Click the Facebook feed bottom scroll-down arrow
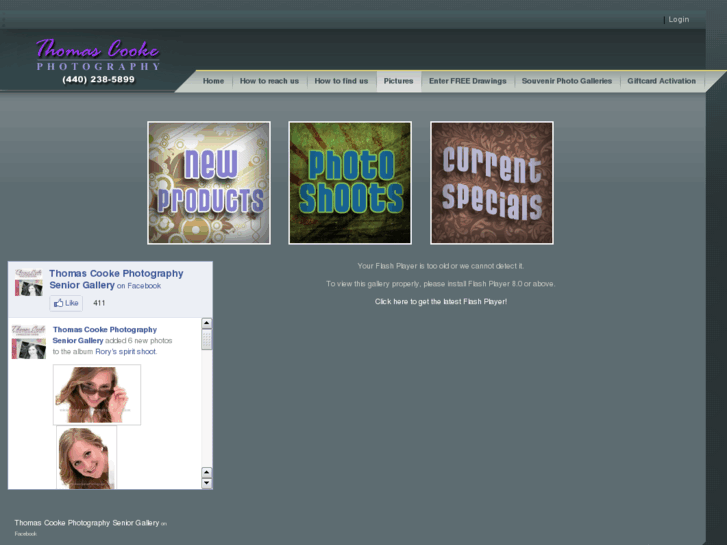Viewport: 727px width, 545px height. pyautogui.click(x=207, y=483)
